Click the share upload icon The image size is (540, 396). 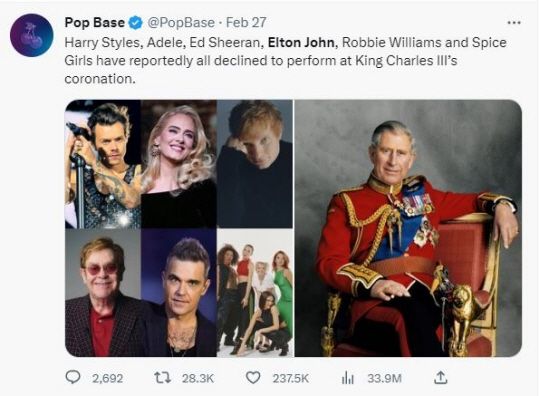coord(440,377)
